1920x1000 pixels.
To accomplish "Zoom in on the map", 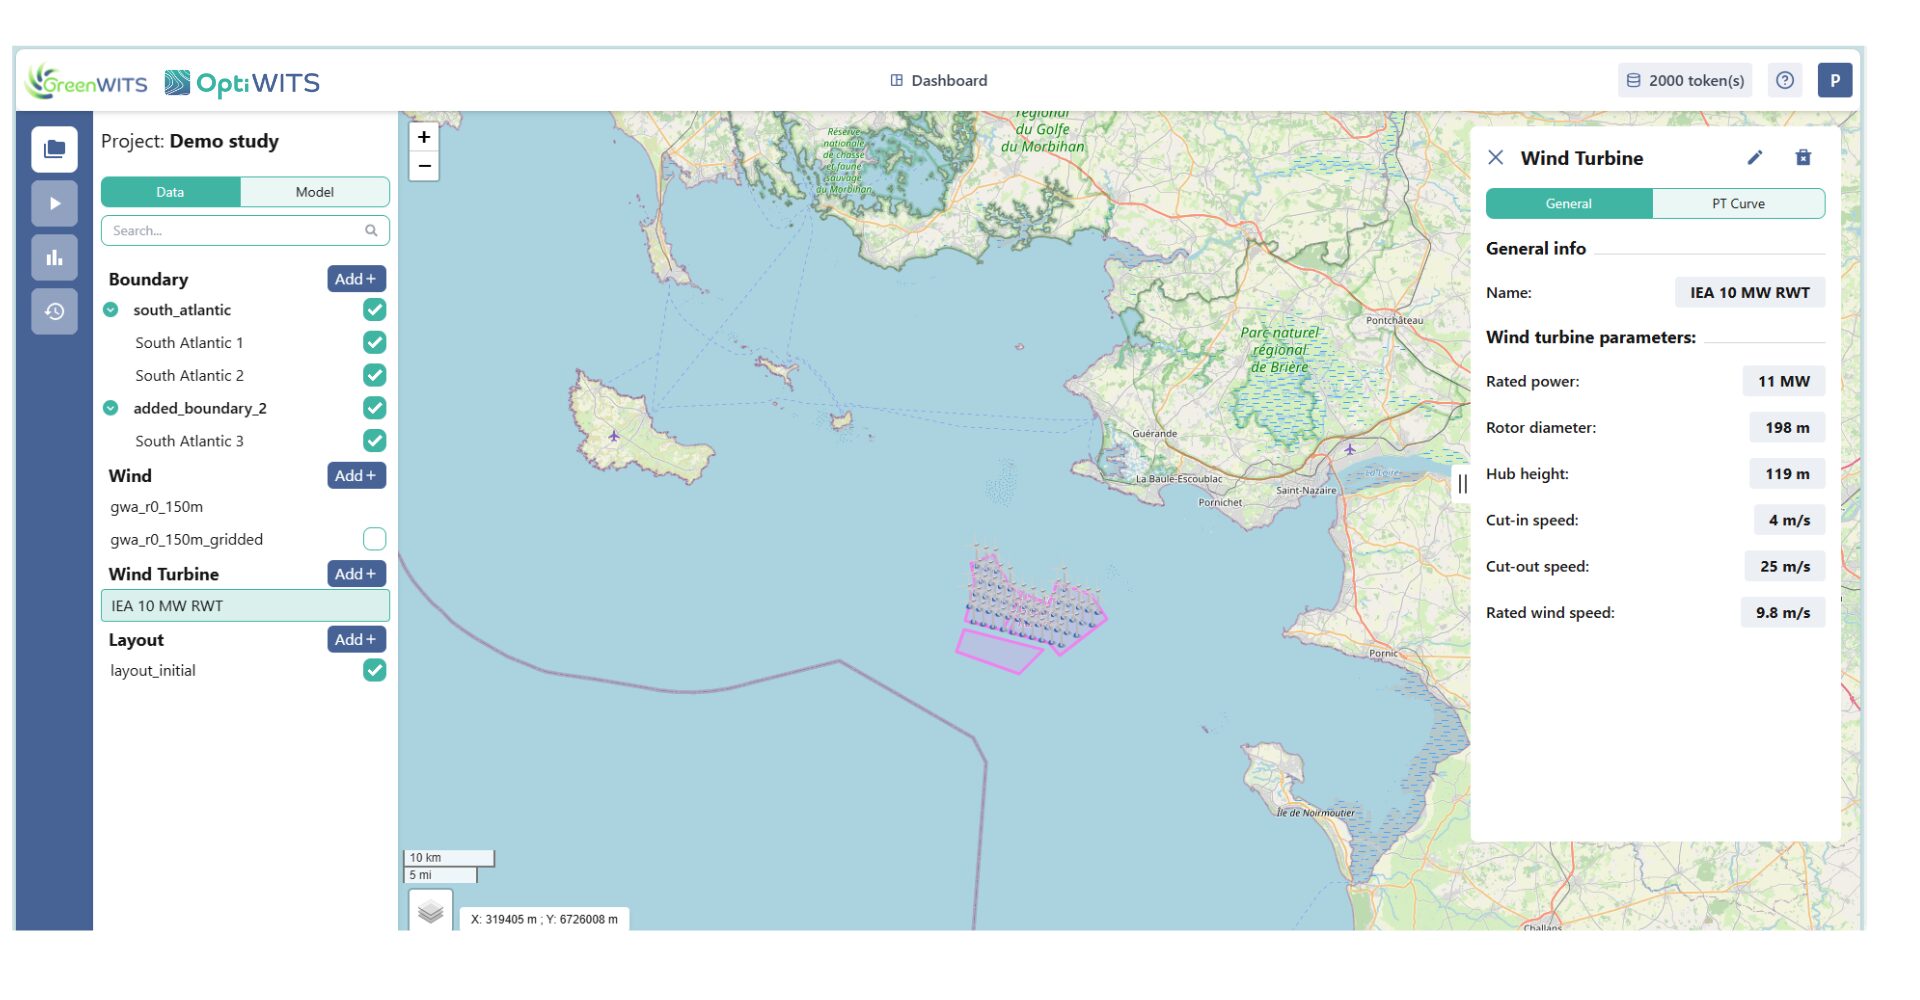I will [424, 137].
